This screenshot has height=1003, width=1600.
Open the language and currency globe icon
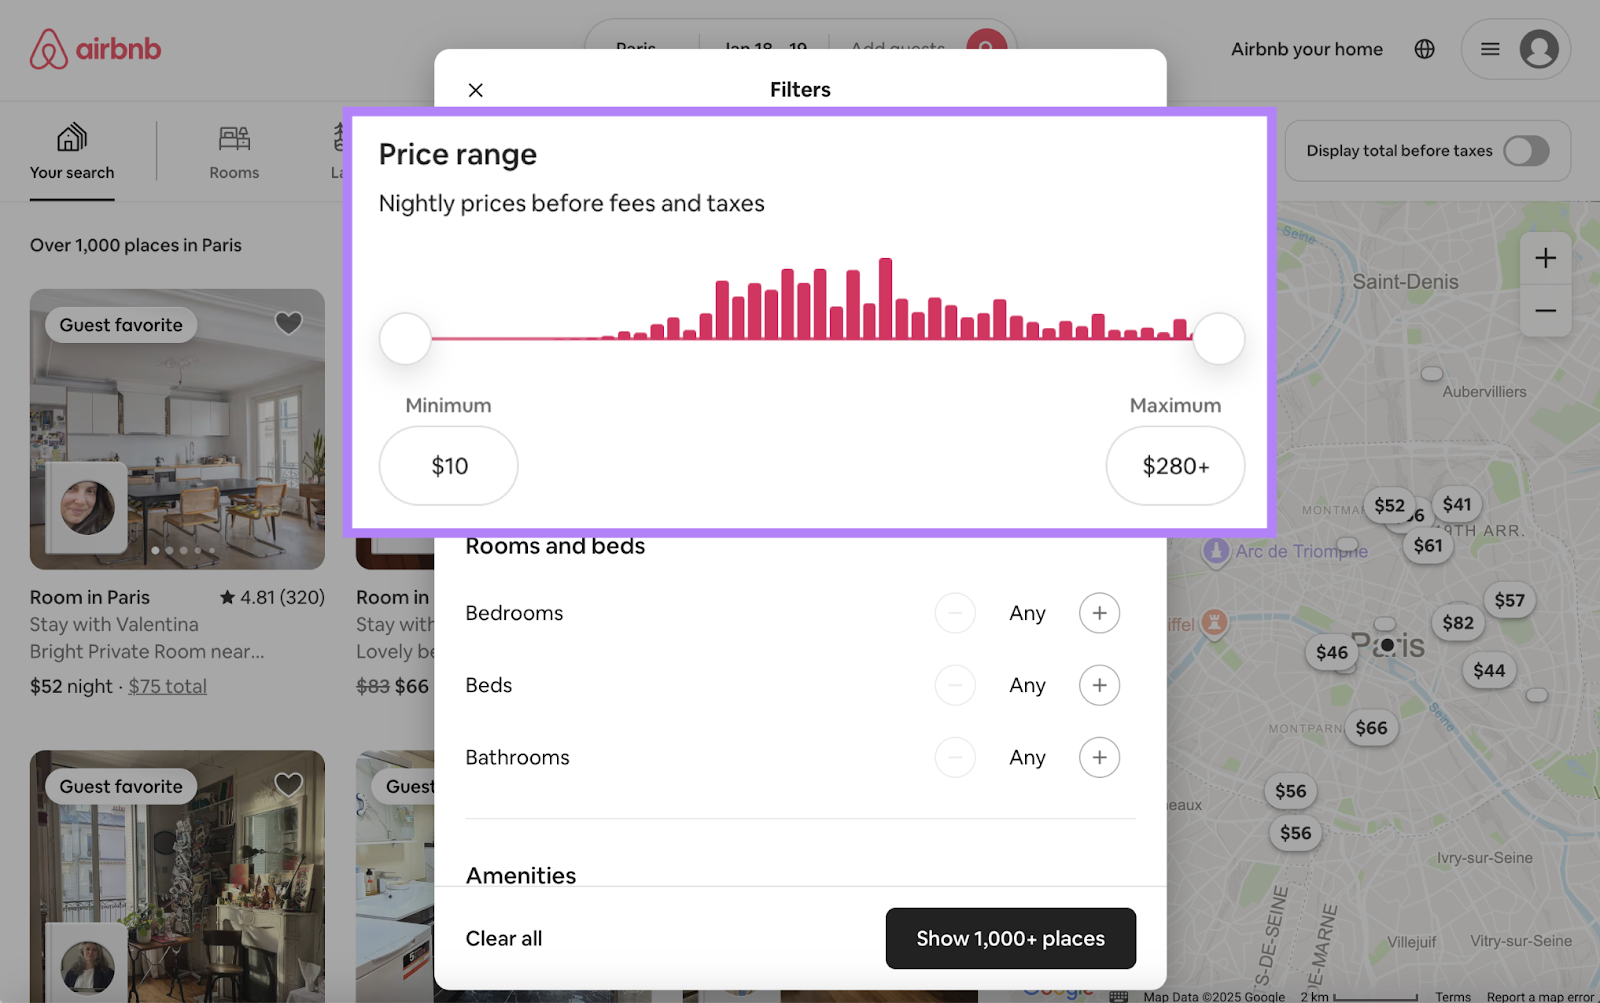click(x=1424, y=48)
